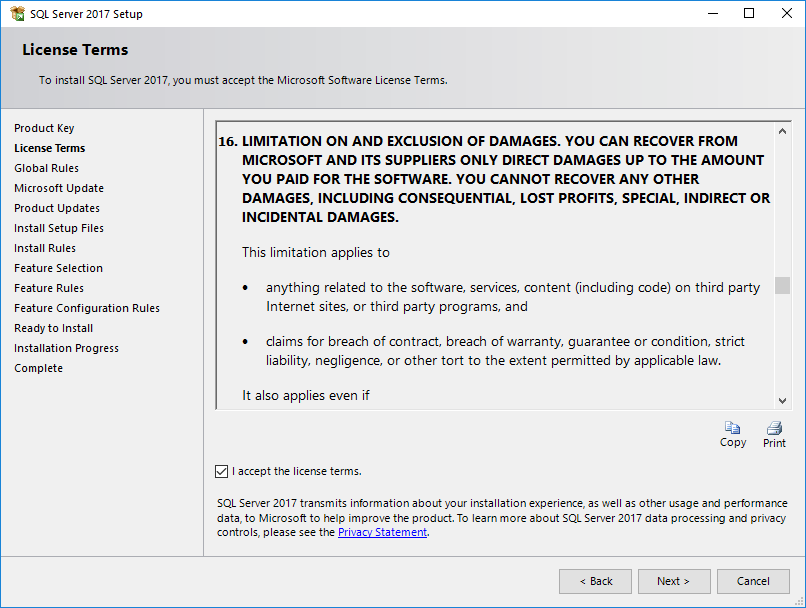Select the Complete step
Image resolution: width=806 pixels, height=608 pixels.
pos(39,369)
